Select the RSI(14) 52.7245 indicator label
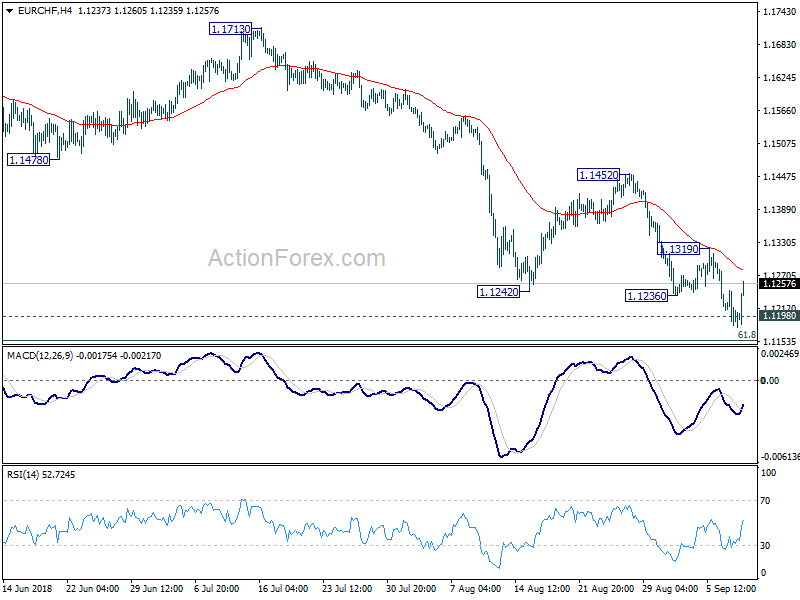This screenshot has height=600, width=800. [x=41, y=474]
